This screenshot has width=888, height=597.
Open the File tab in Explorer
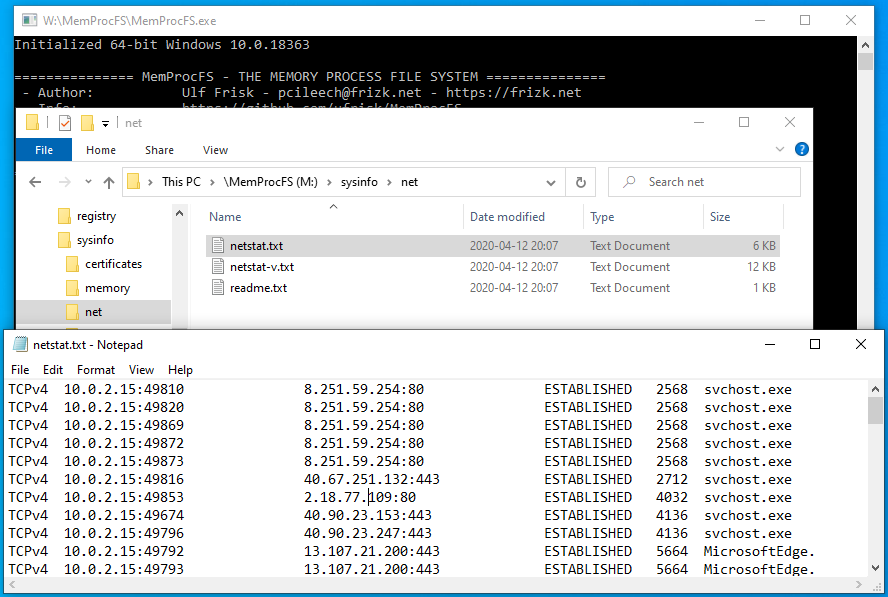coord(44,150)
